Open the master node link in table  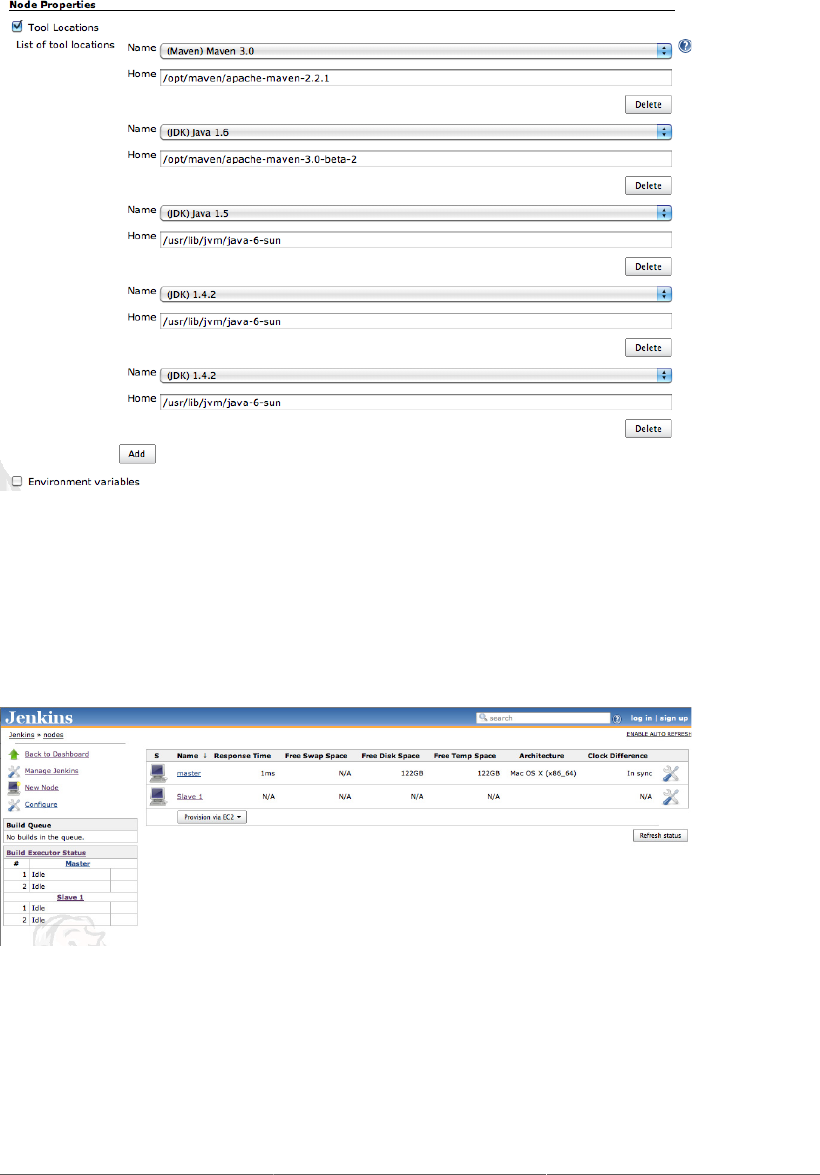(188, 773)
